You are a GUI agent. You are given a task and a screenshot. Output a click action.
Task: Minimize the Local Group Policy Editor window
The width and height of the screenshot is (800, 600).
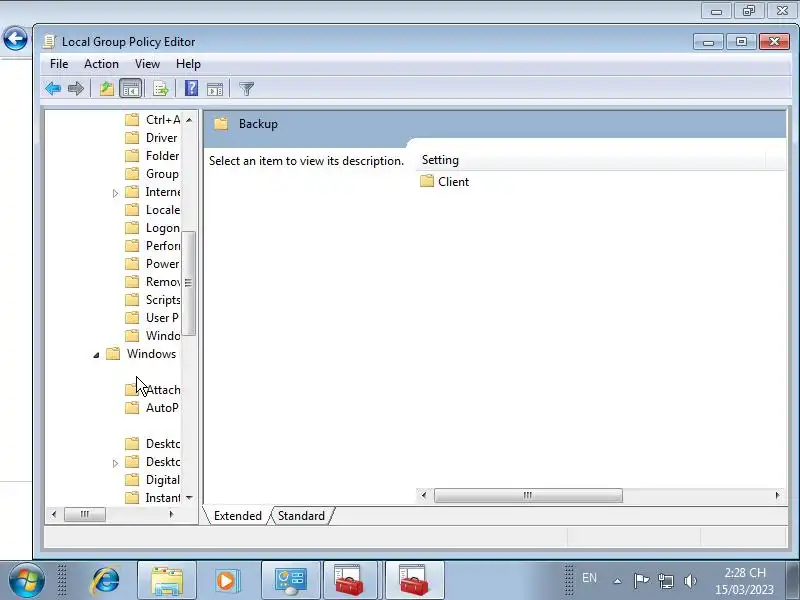[x=708, y=42]
